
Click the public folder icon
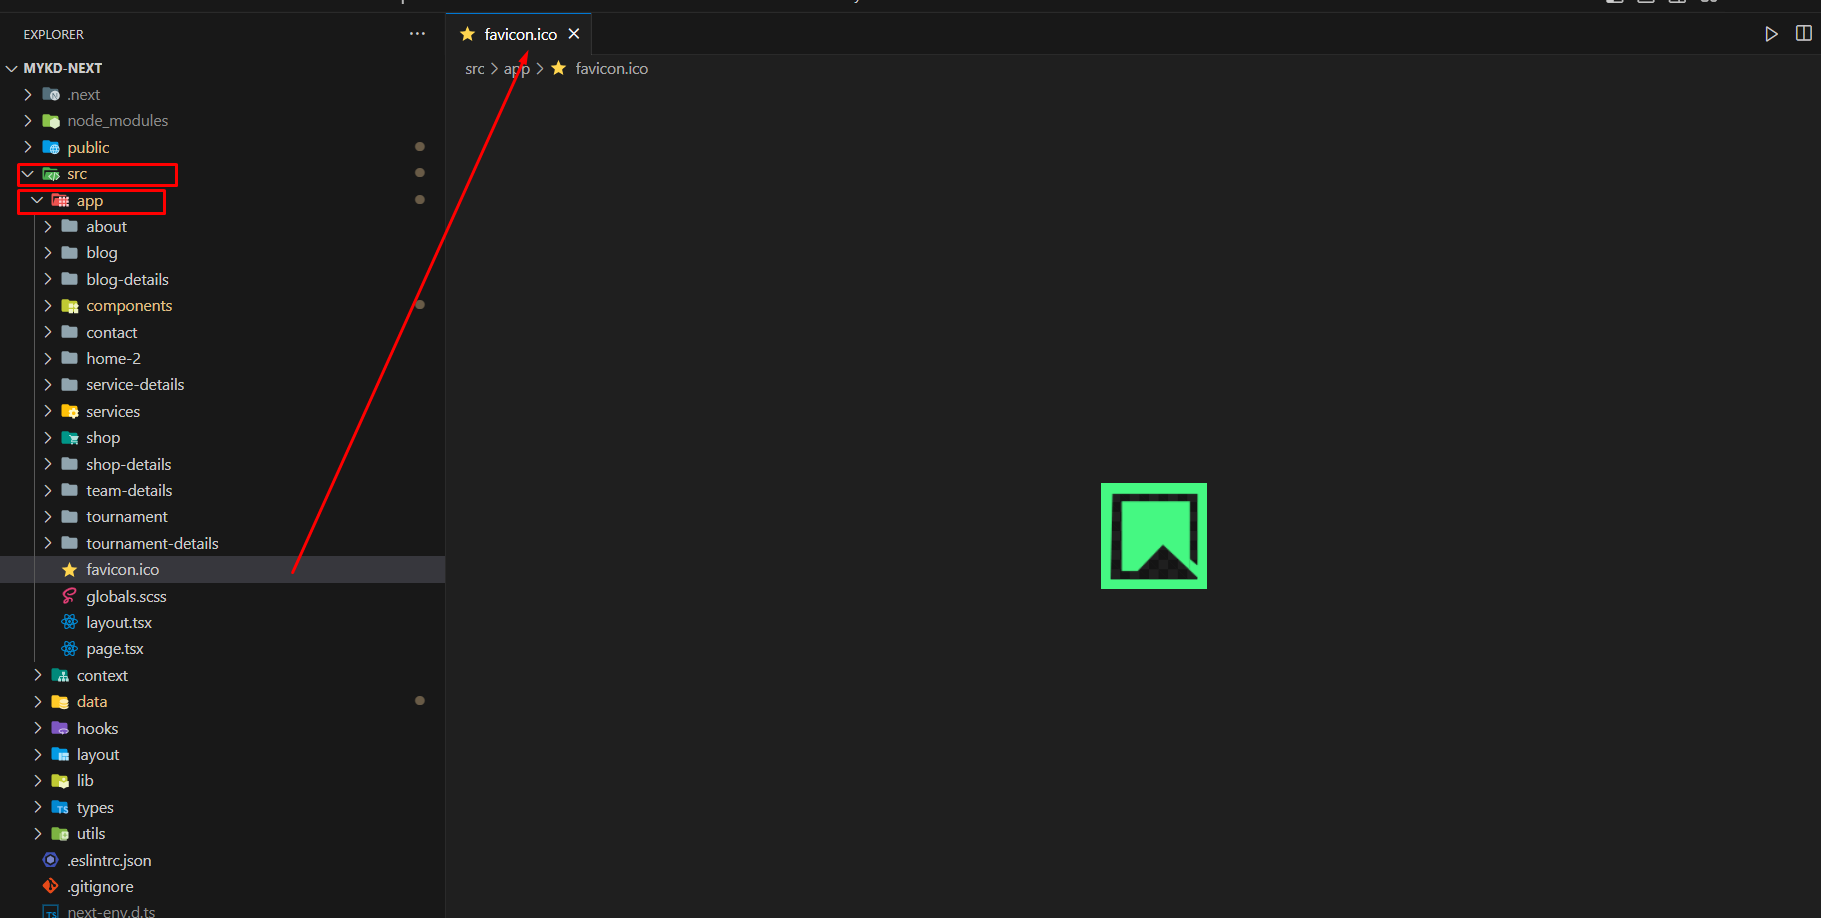tap(51, 147)
